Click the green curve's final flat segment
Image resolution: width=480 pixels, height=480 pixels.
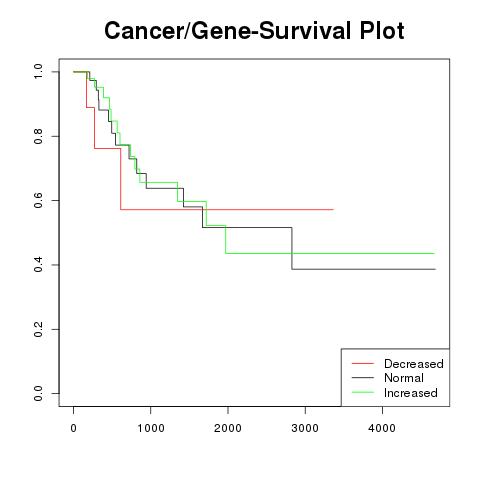coord(330,253)
